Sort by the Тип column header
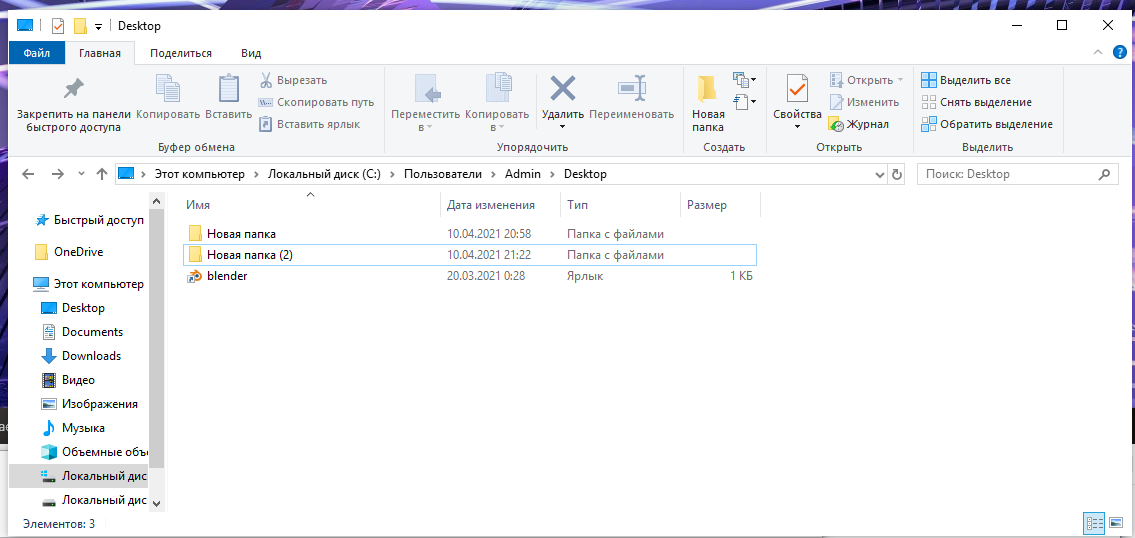1135x538 pixels. (620, 206)
